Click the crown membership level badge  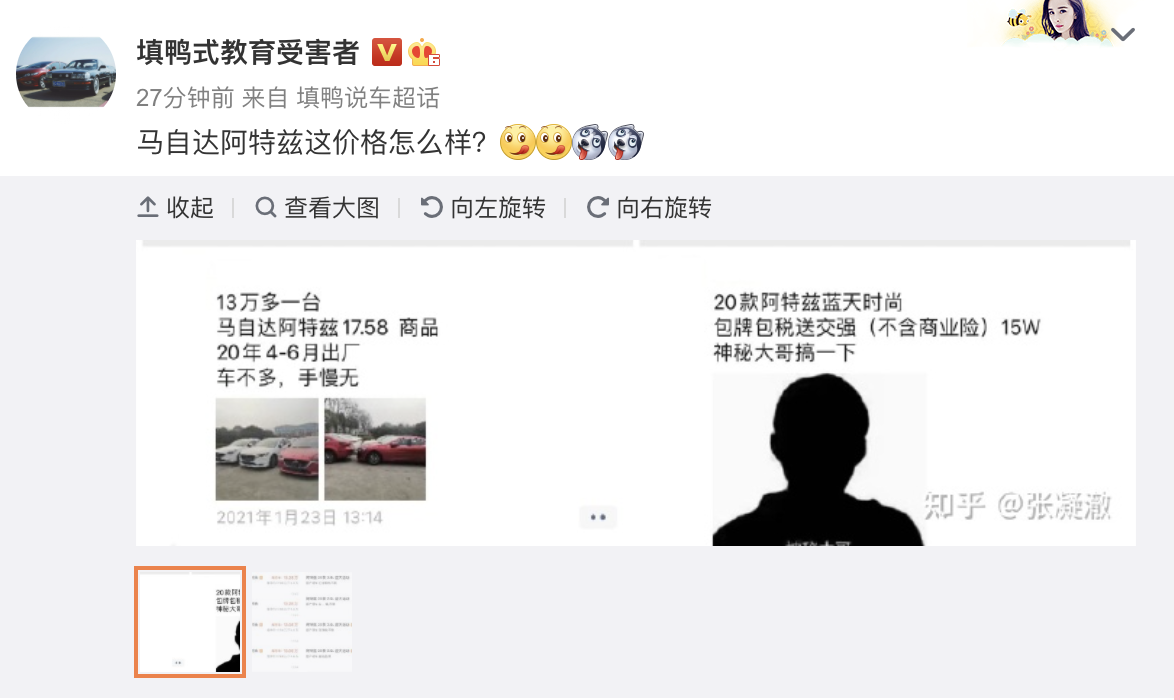tap(425, 52)
